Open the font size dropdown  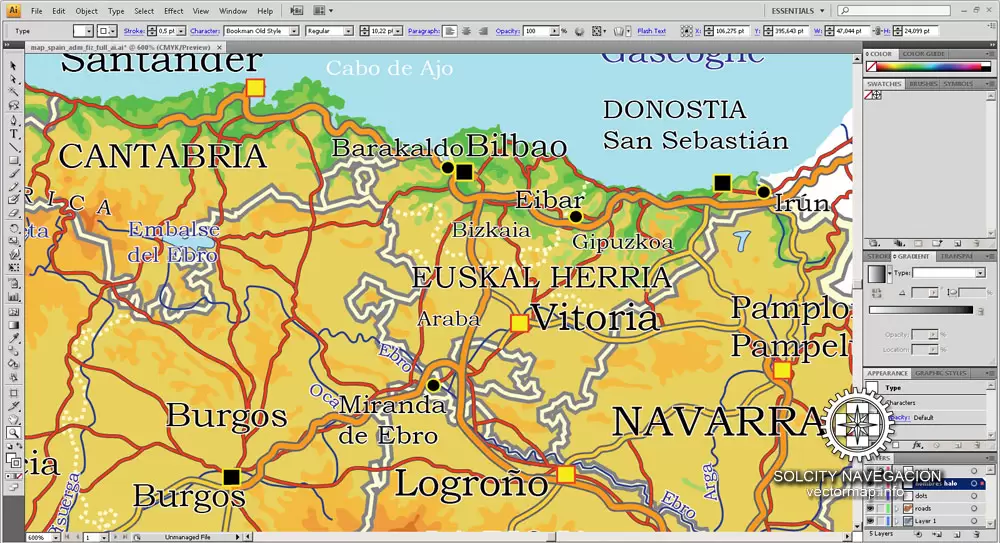pos(399,31)
